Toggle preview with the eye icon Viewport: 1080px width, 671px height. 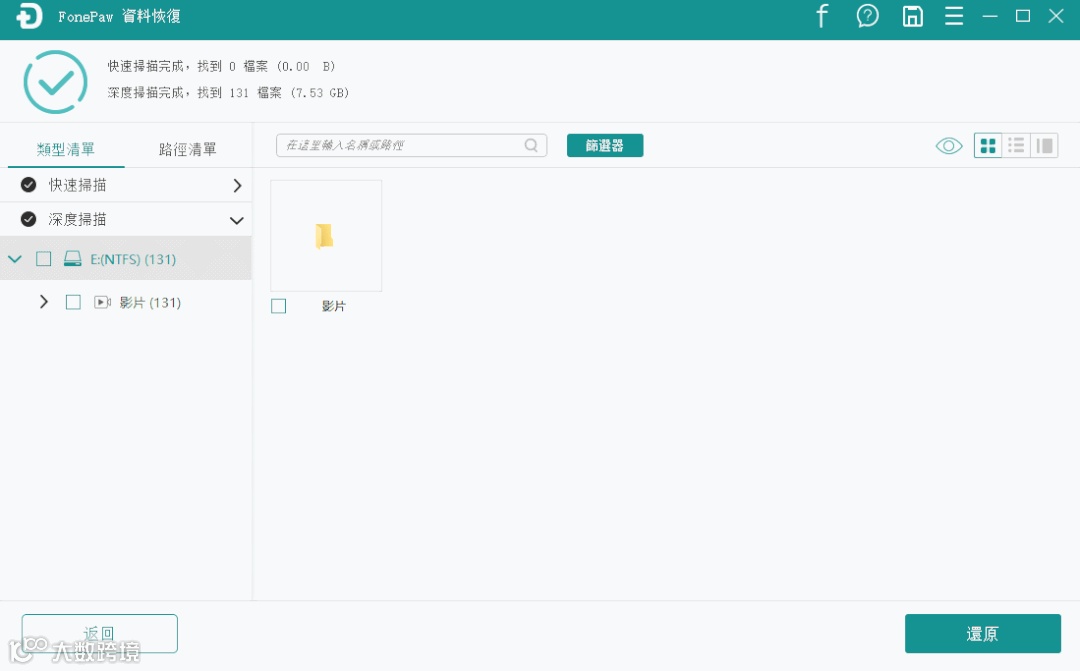click(x=948, y=145)
